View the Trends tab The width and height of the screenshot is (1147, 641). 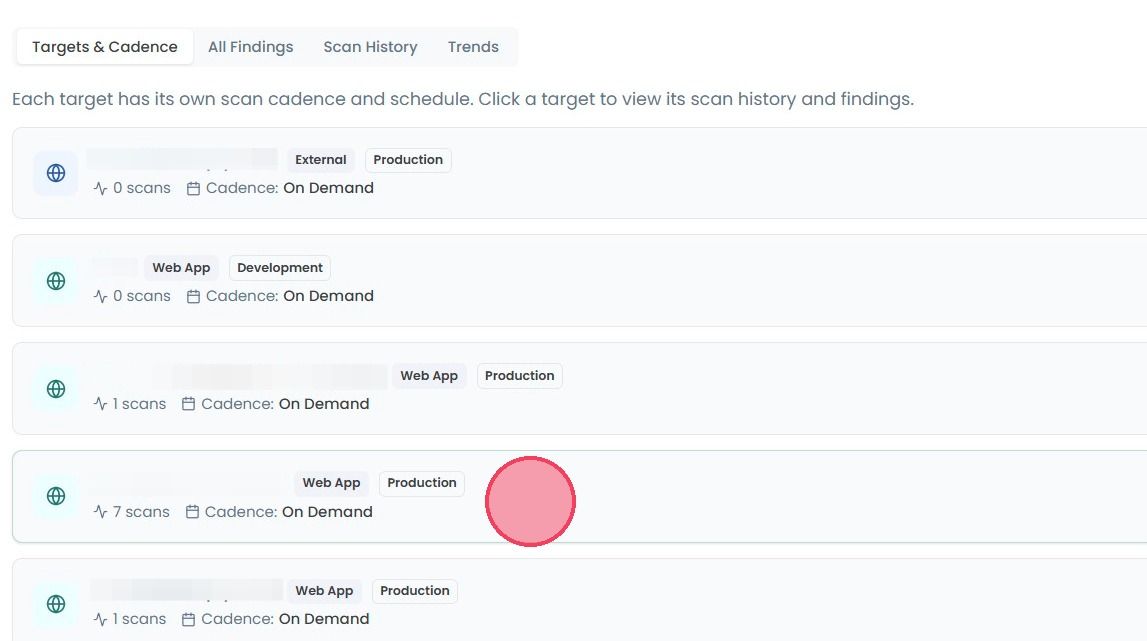coord(473,47)
